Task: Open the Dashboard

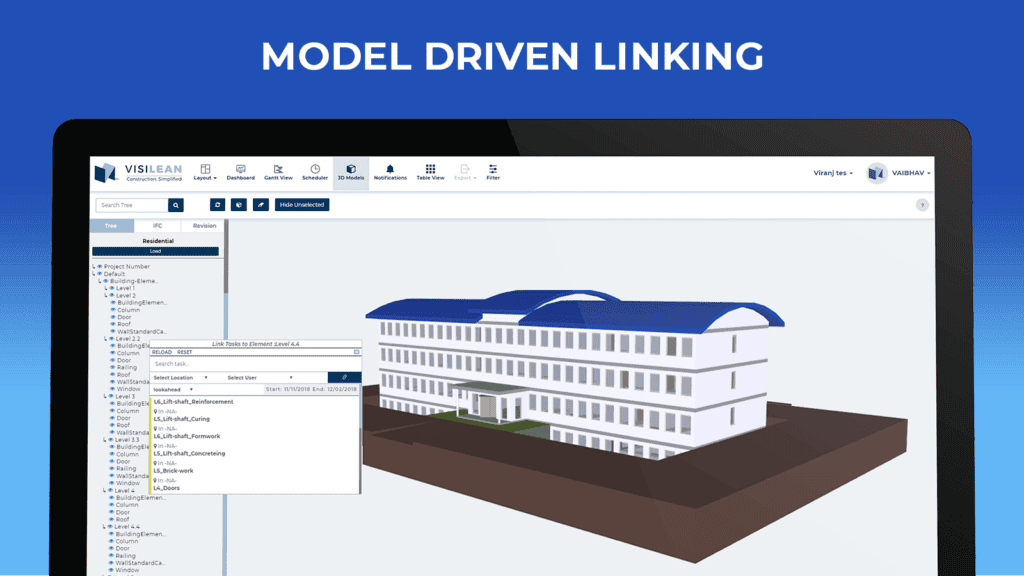Action: 240,172
